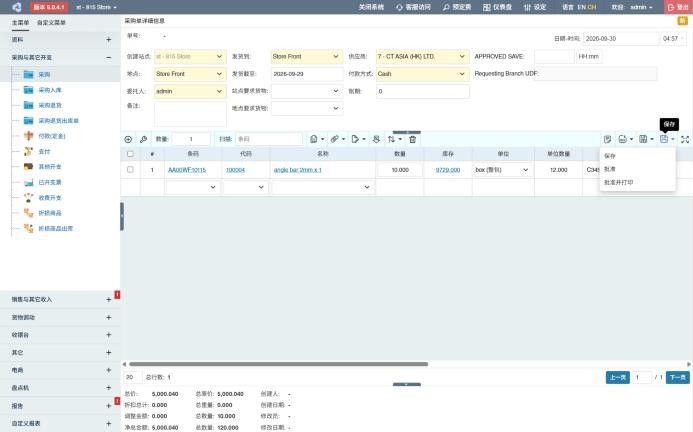This screenshot has width=693, height=432.
Task: Click the 'angle bar 2mm x 1' item name link
Action: 297,170
